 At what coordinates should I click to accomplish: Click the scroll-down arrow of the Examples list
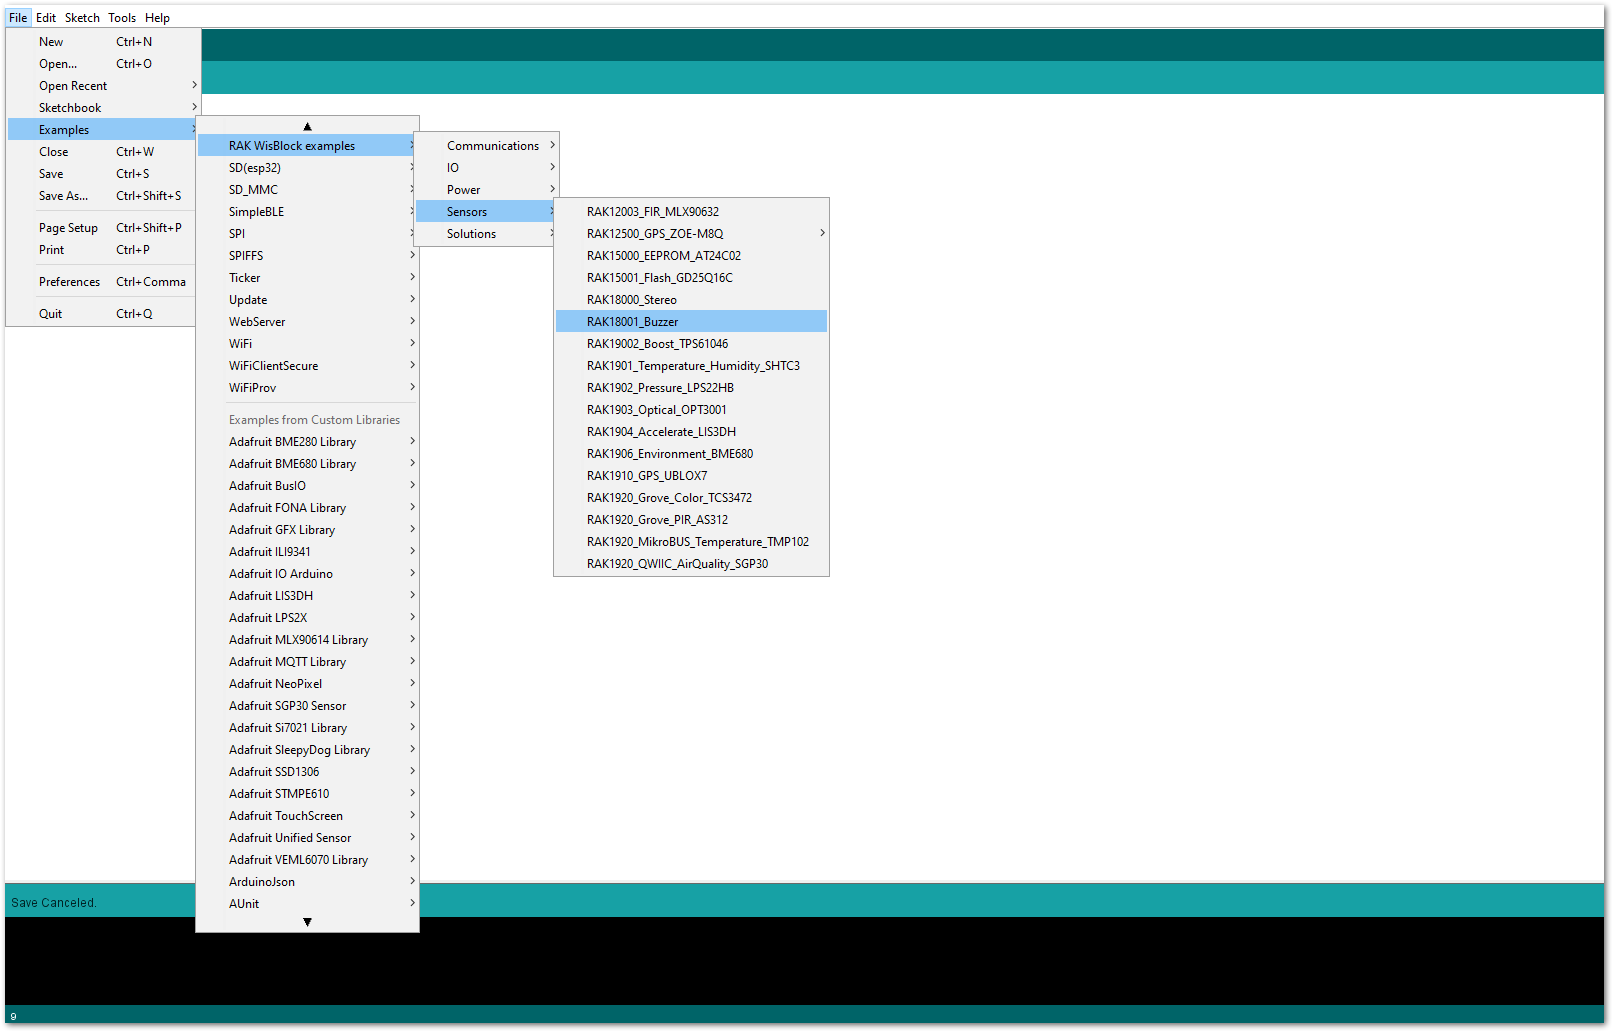pos(307,922)
